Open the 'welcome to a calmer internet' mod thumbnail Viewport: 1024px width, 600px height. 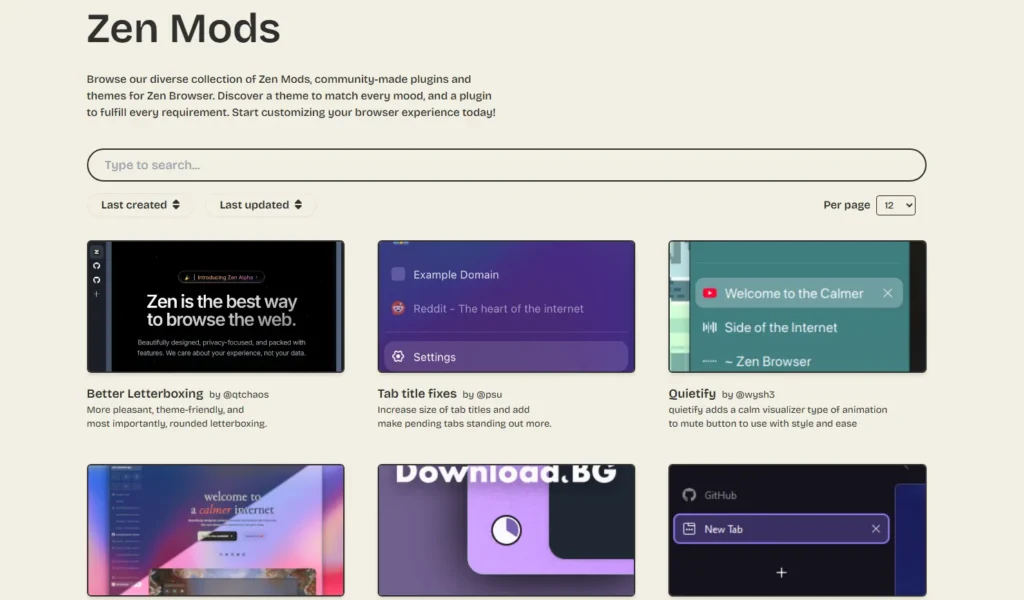216,530
